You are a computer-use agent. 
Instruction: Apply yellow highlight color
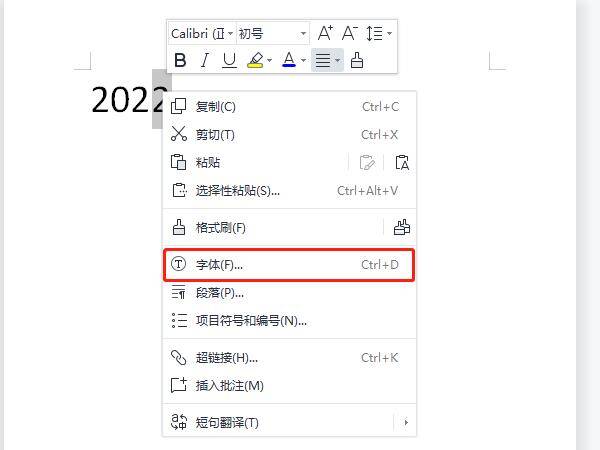coord(256,60)
